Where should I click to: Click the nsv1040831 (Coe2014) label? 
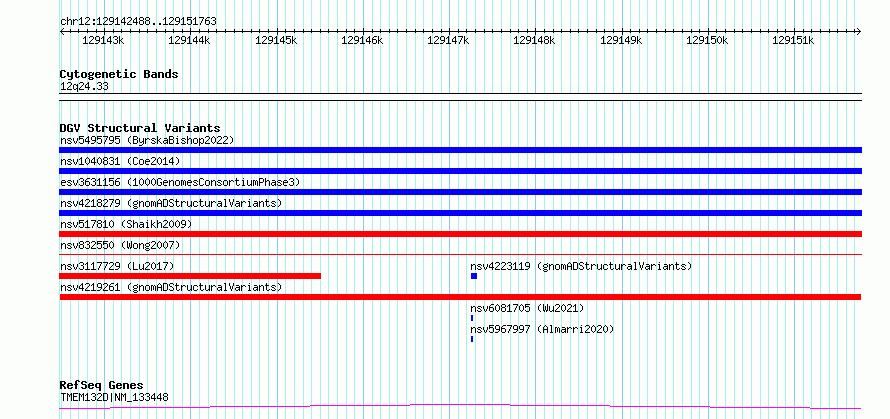(x=120, y=161)
